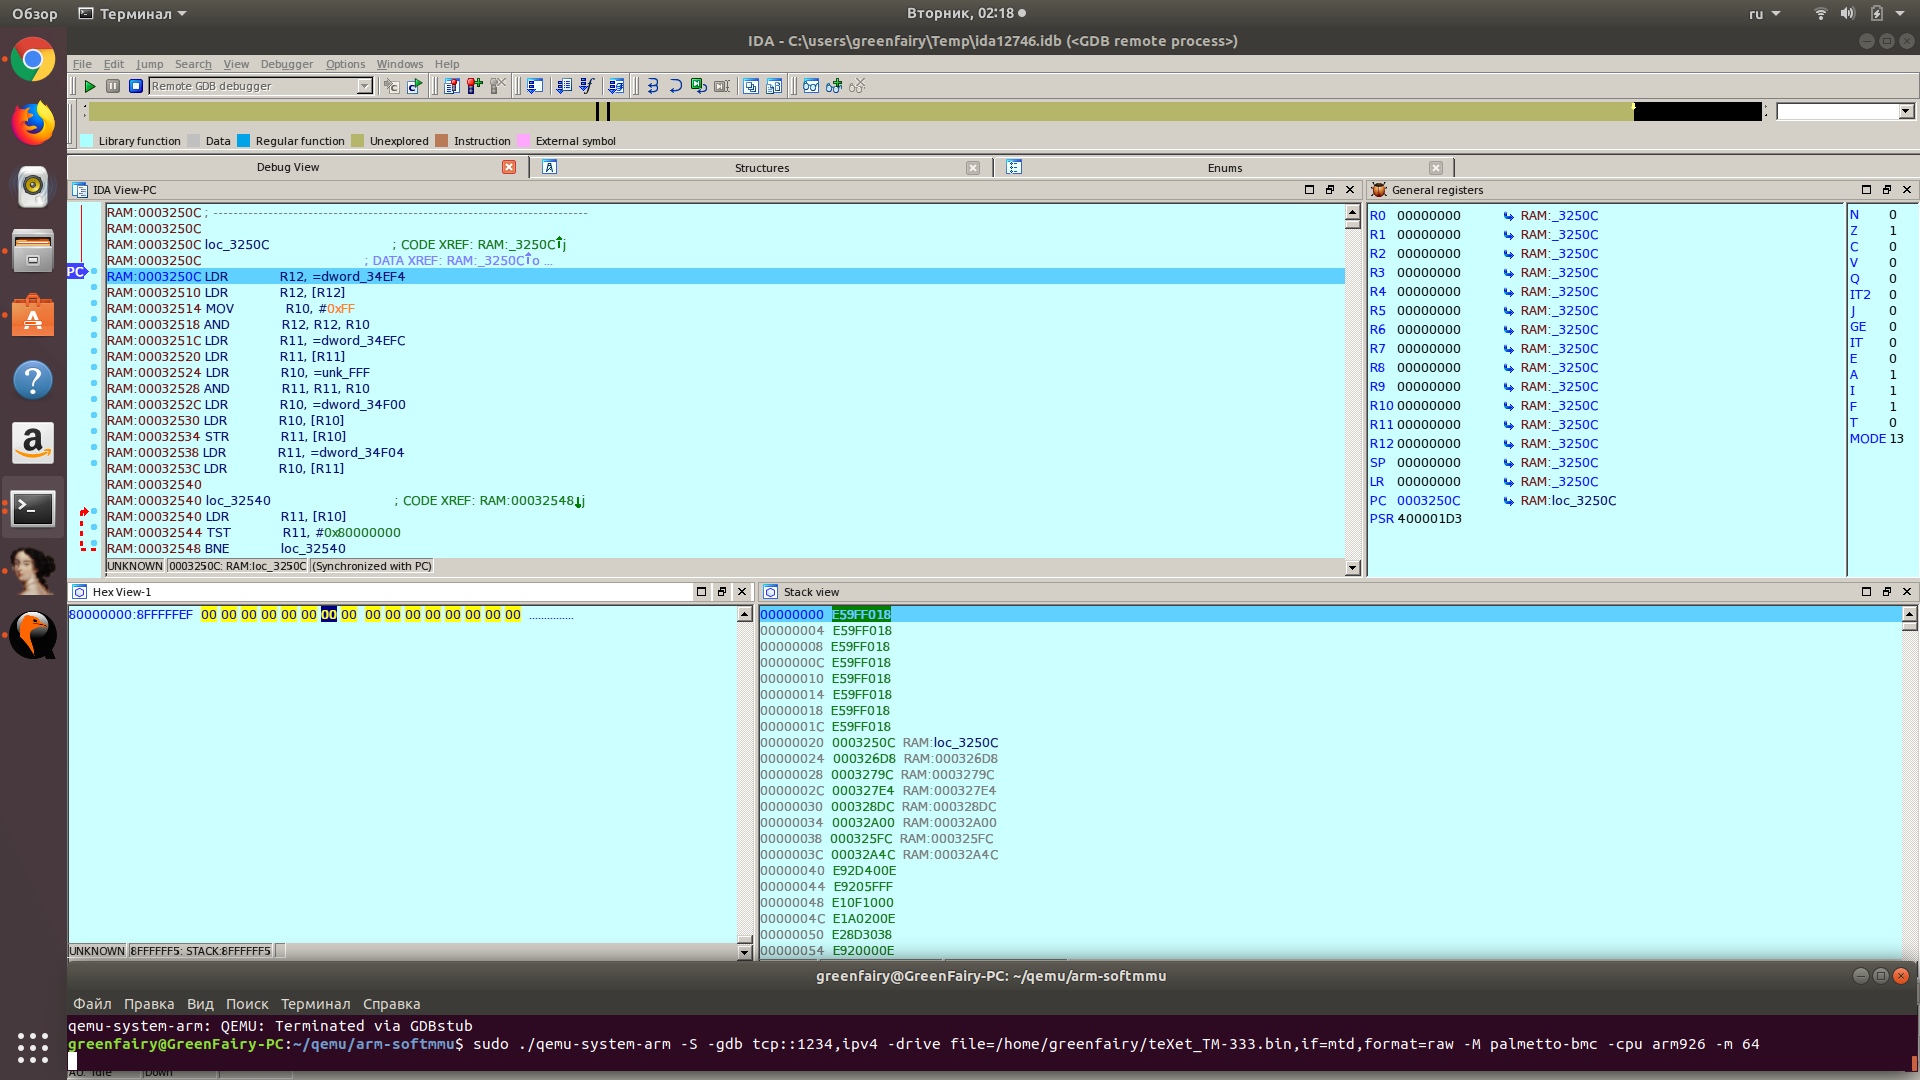Open the Jump menu

tap(149, 64)
